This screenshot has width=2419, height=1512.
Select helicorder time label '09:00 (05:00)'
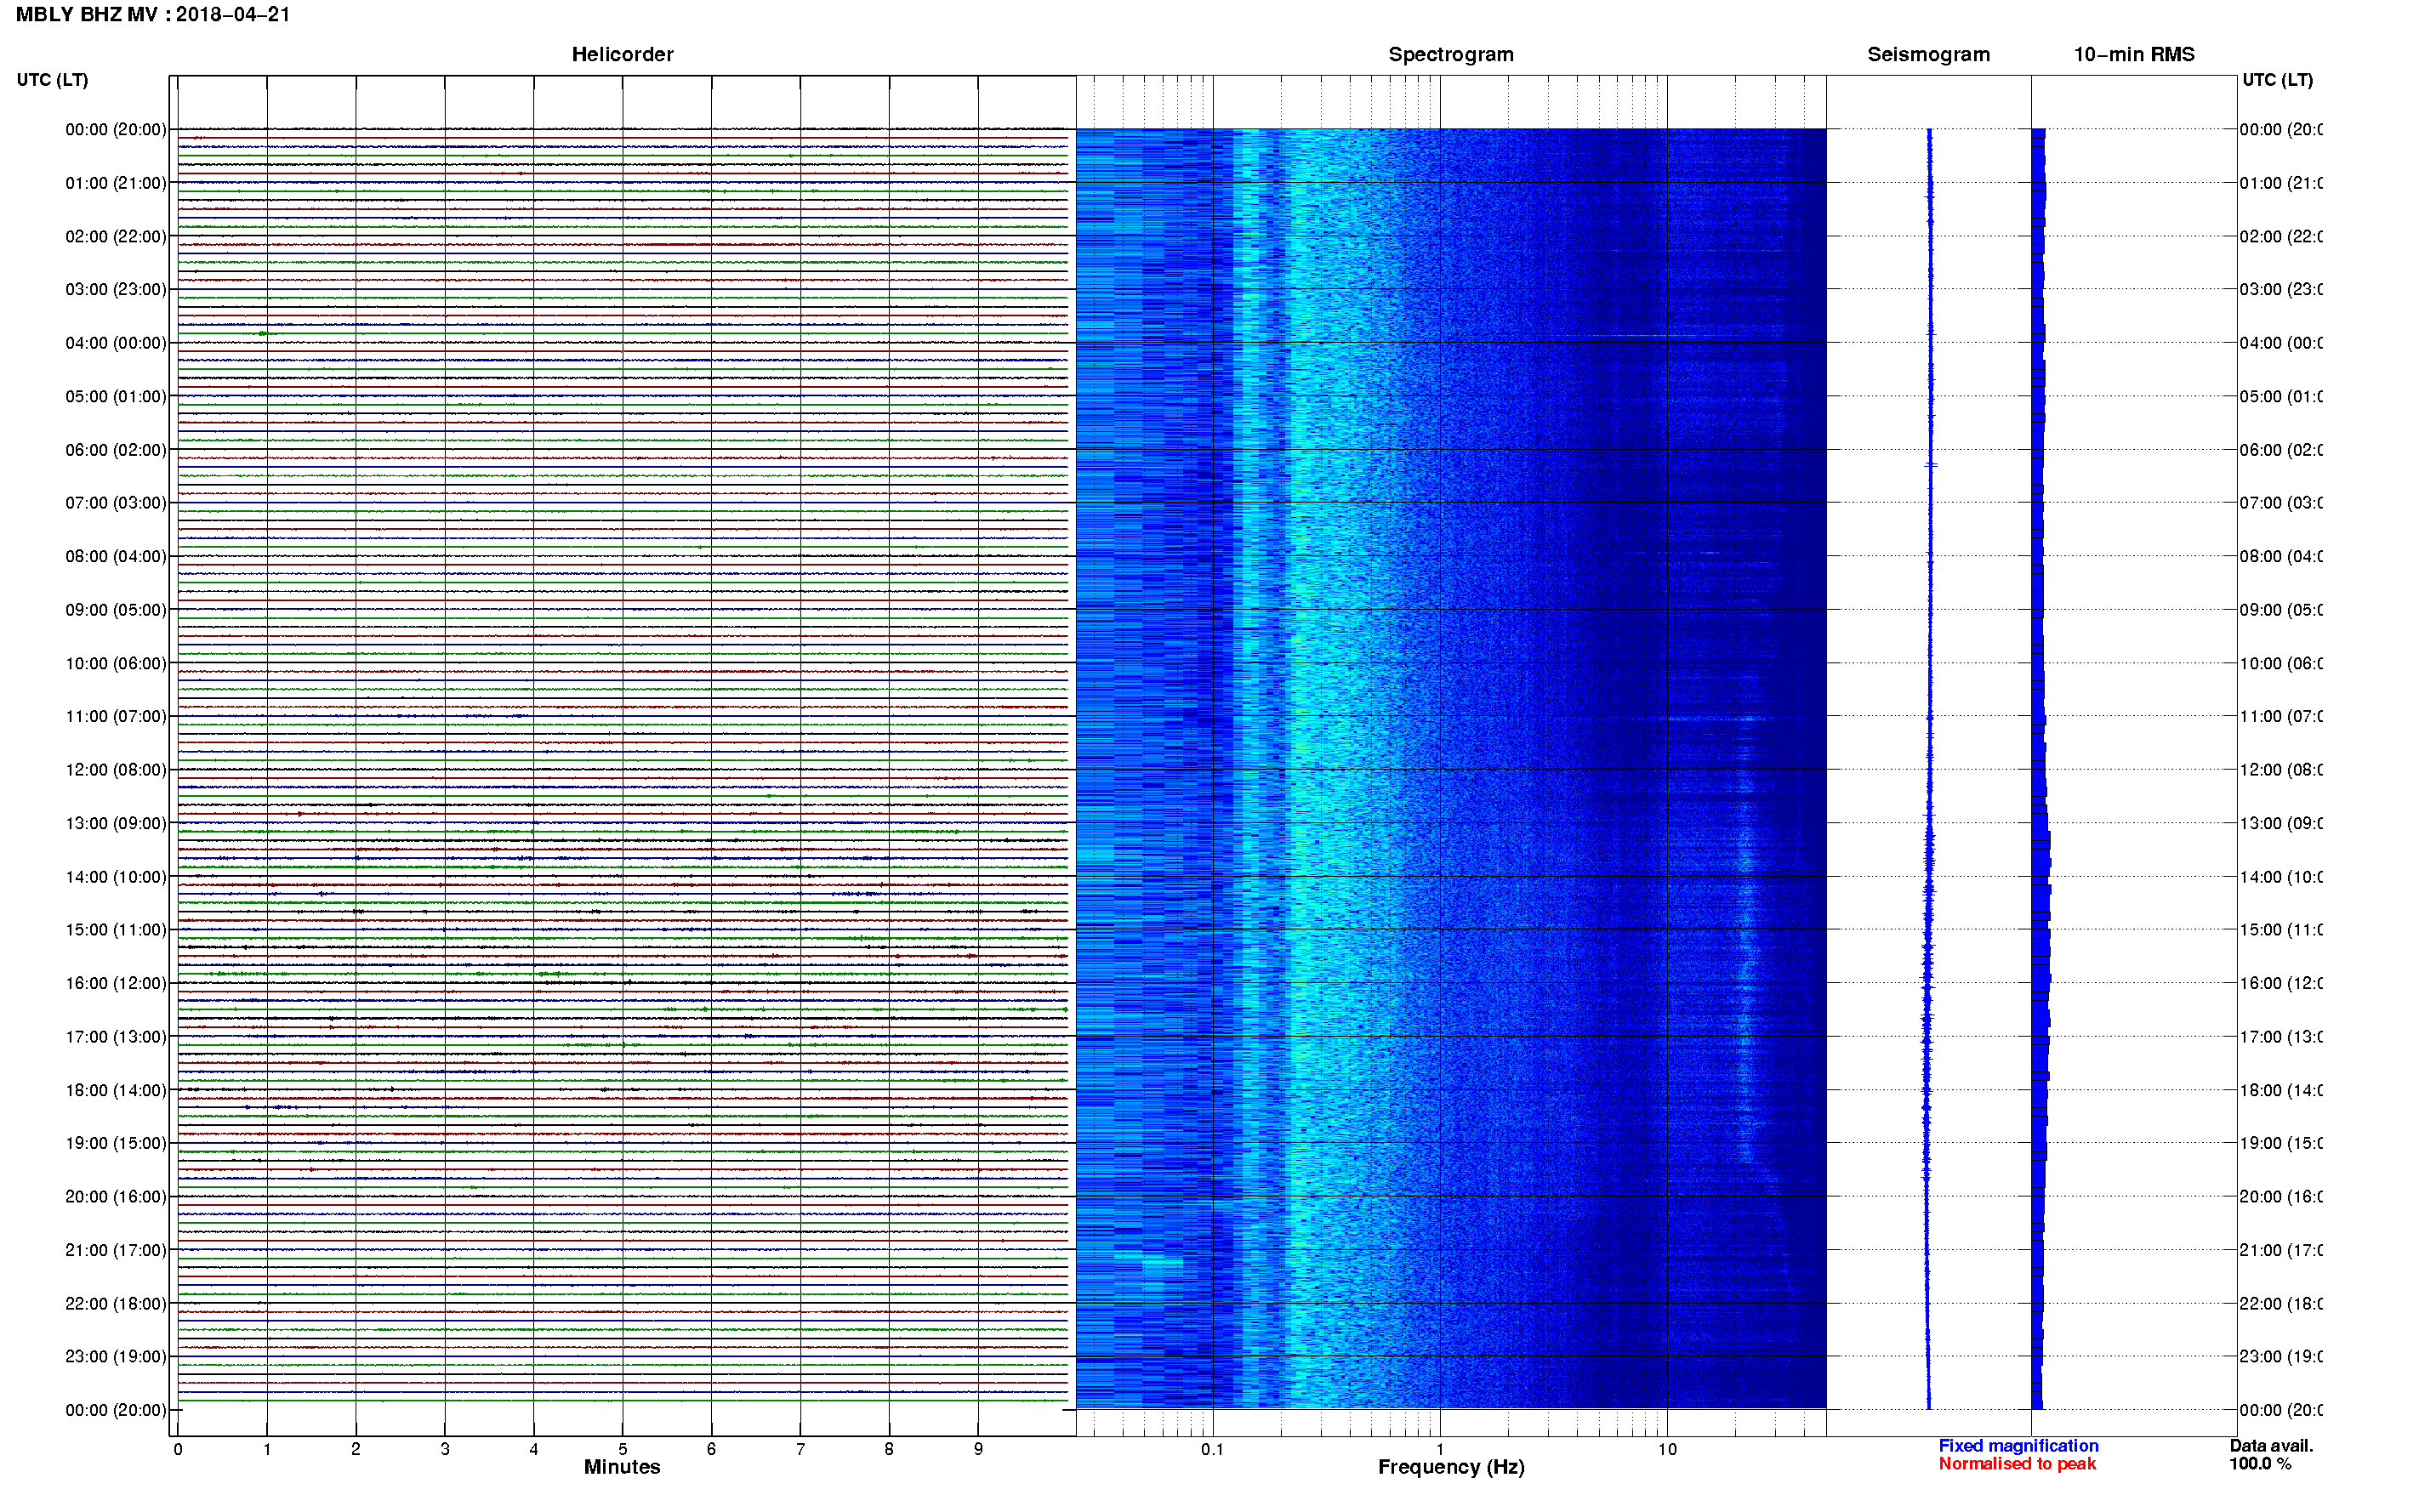coord(116,610)
